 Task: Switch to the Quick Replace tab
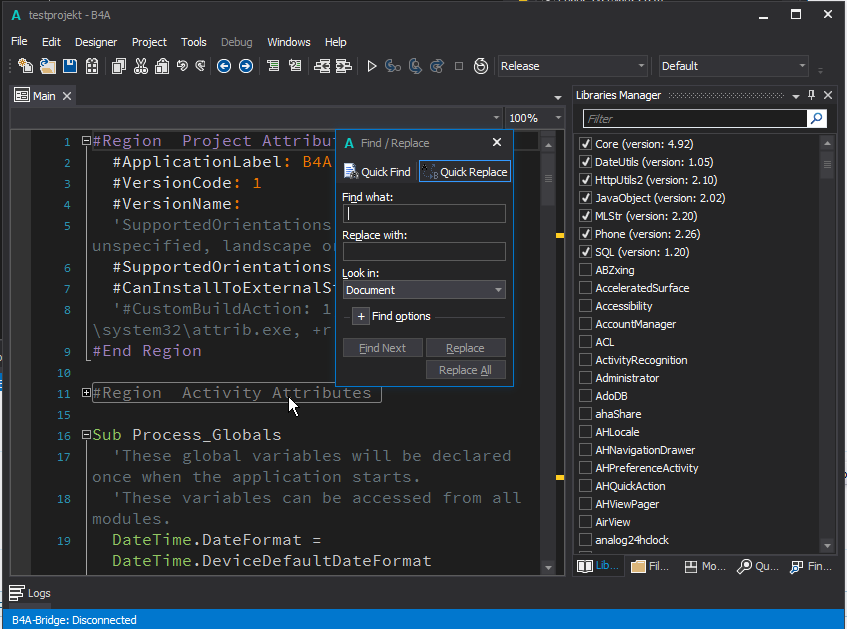[465, 172]
